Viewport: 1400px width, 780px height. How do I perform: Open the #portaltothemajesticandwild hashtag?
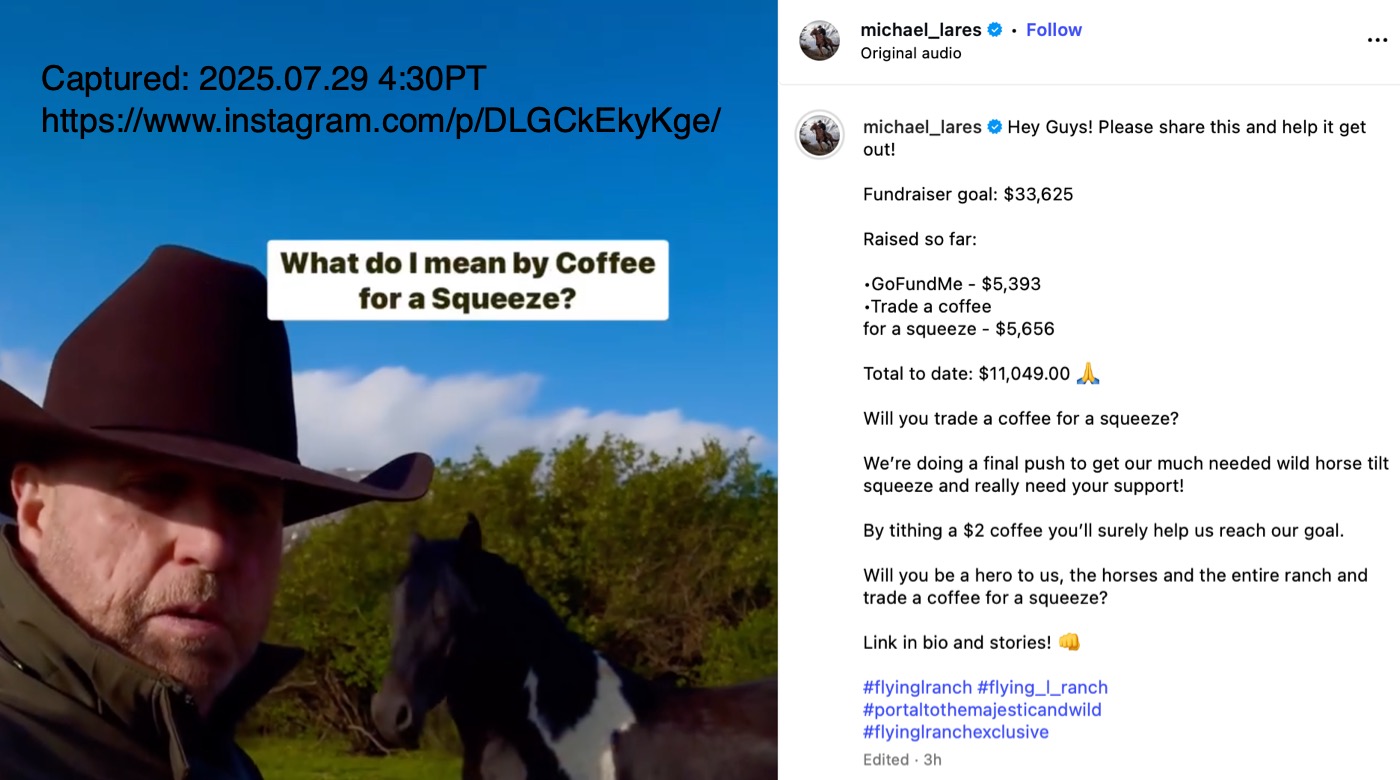click(x=982, y=710)
